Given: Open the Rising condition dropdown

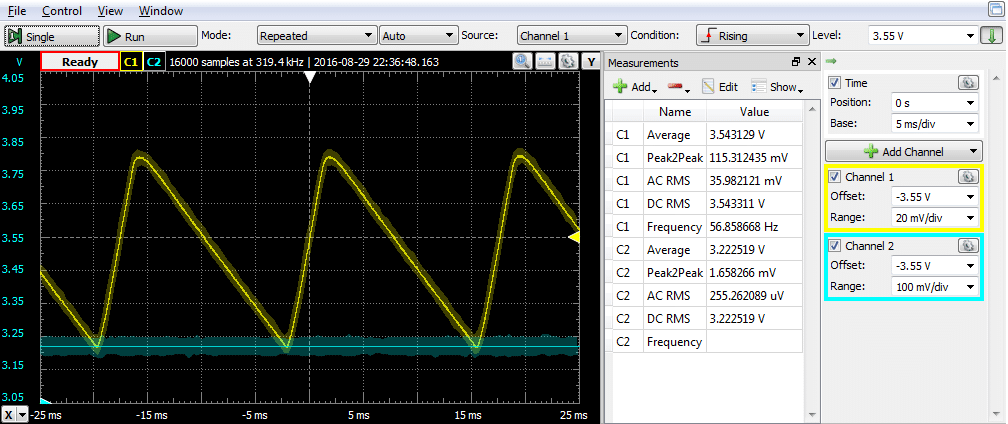Looking at the screenshot, I should pos(752,36).
